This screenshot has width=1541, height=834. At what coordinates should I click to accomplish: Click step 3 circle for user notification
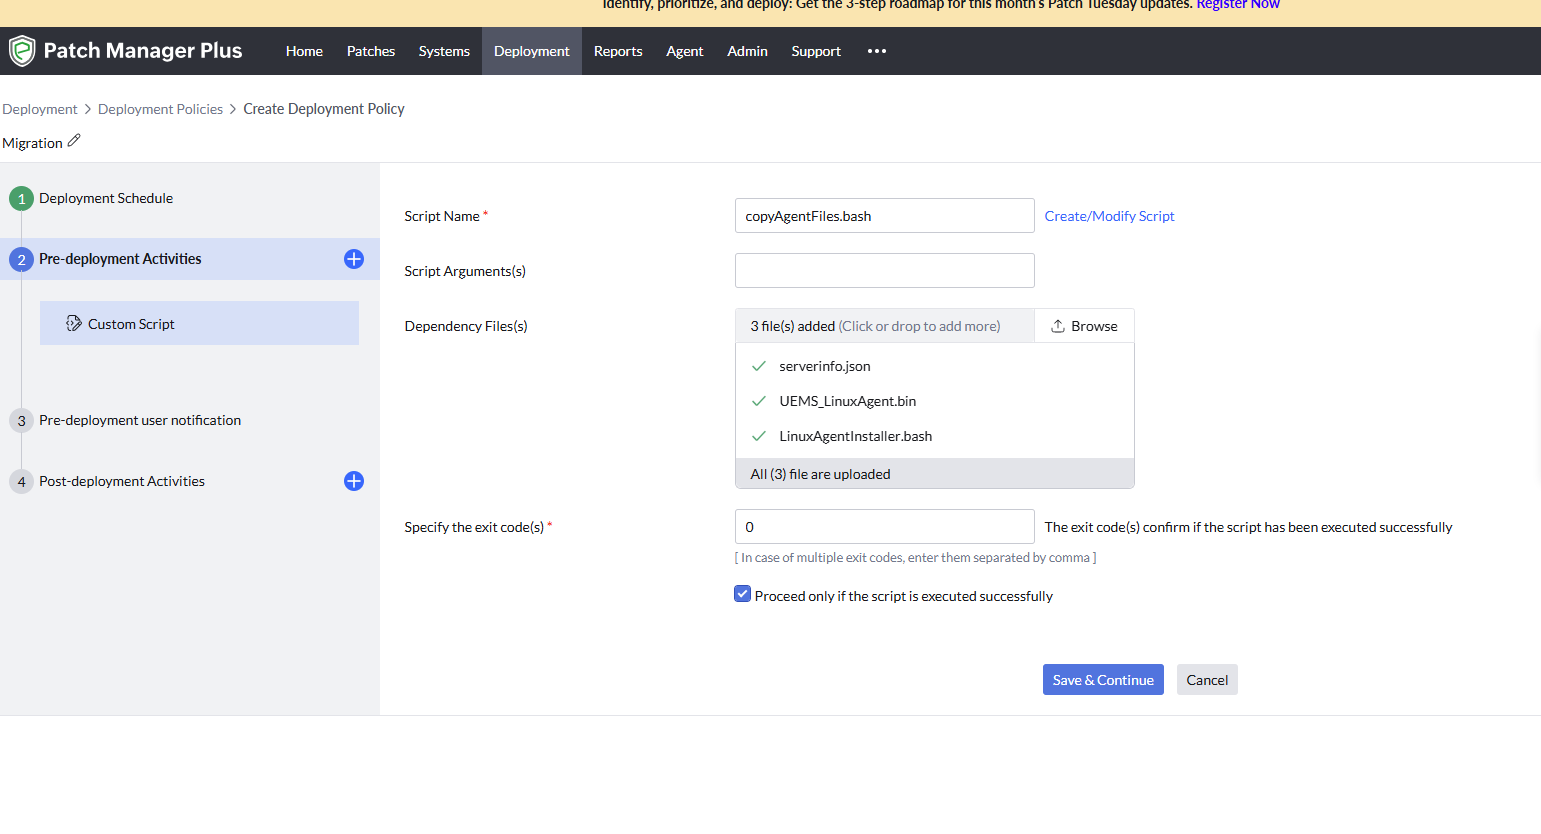(21, 421)
